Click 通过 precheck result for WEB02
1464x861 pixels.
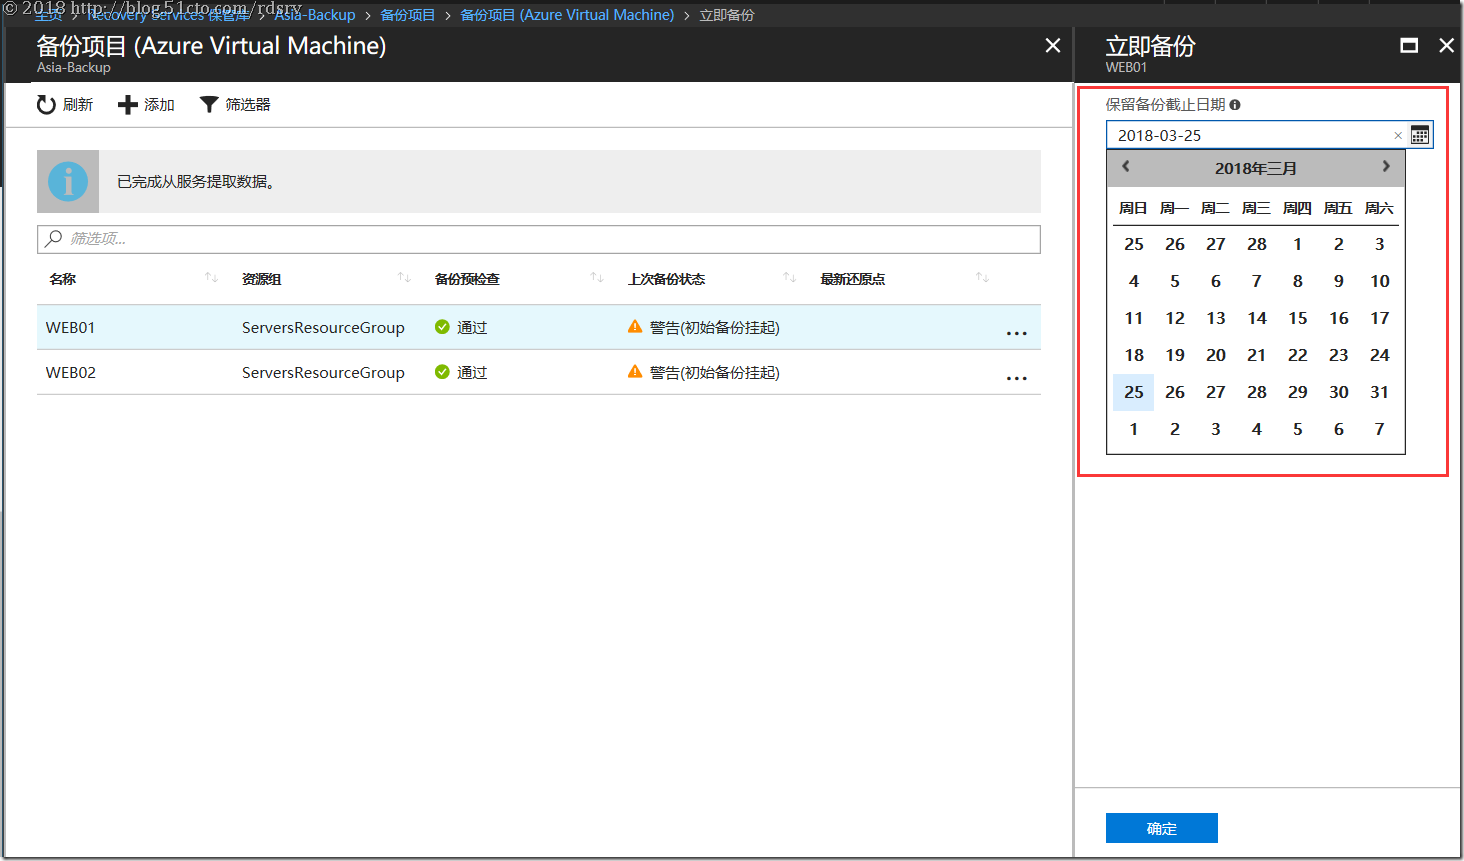[472, 372]
